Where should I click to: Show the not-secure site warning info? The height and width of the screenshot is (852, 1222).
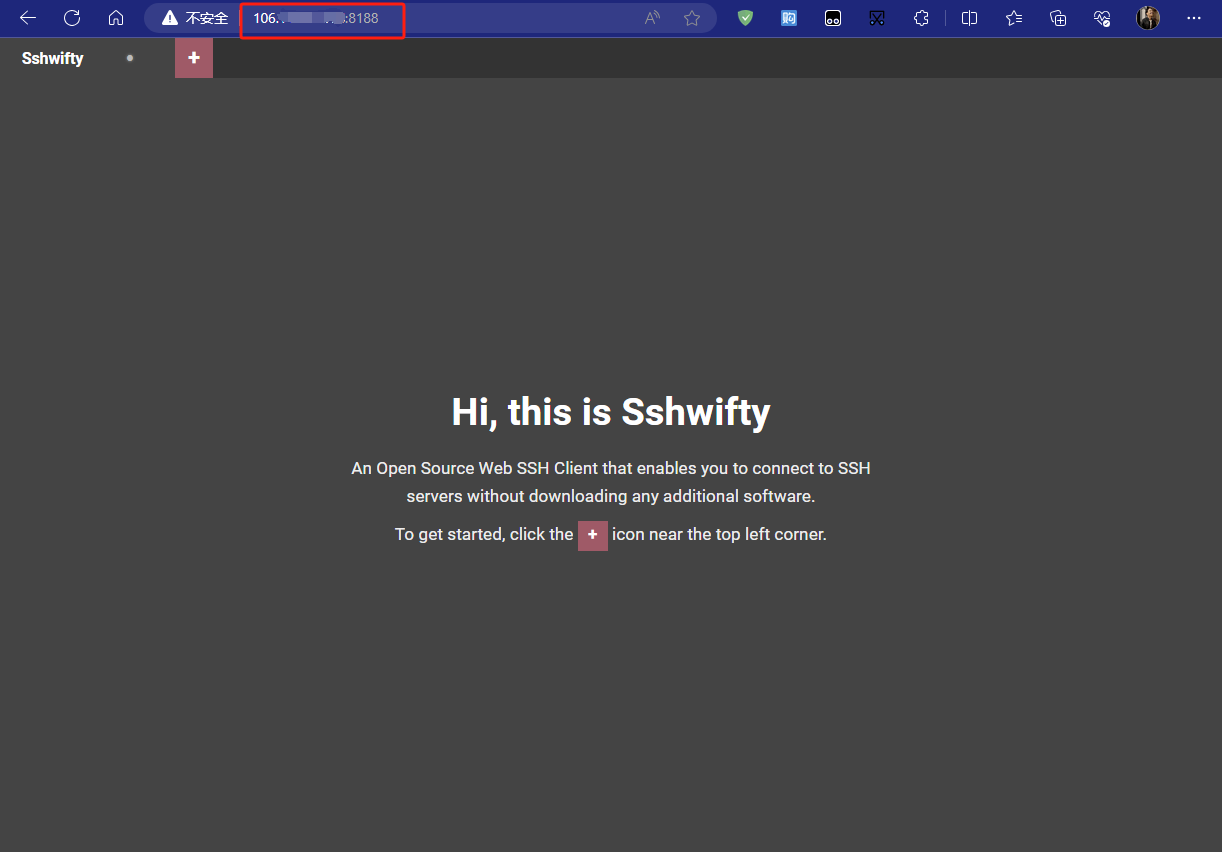point(195,18)
